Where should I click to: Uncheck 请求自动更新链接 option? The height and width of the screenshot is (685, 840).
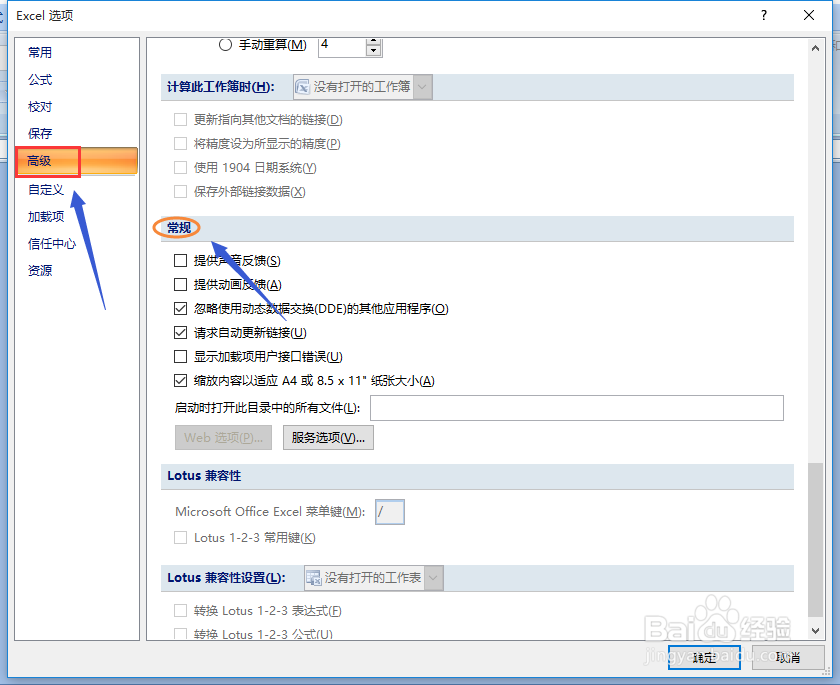[181, 333]
